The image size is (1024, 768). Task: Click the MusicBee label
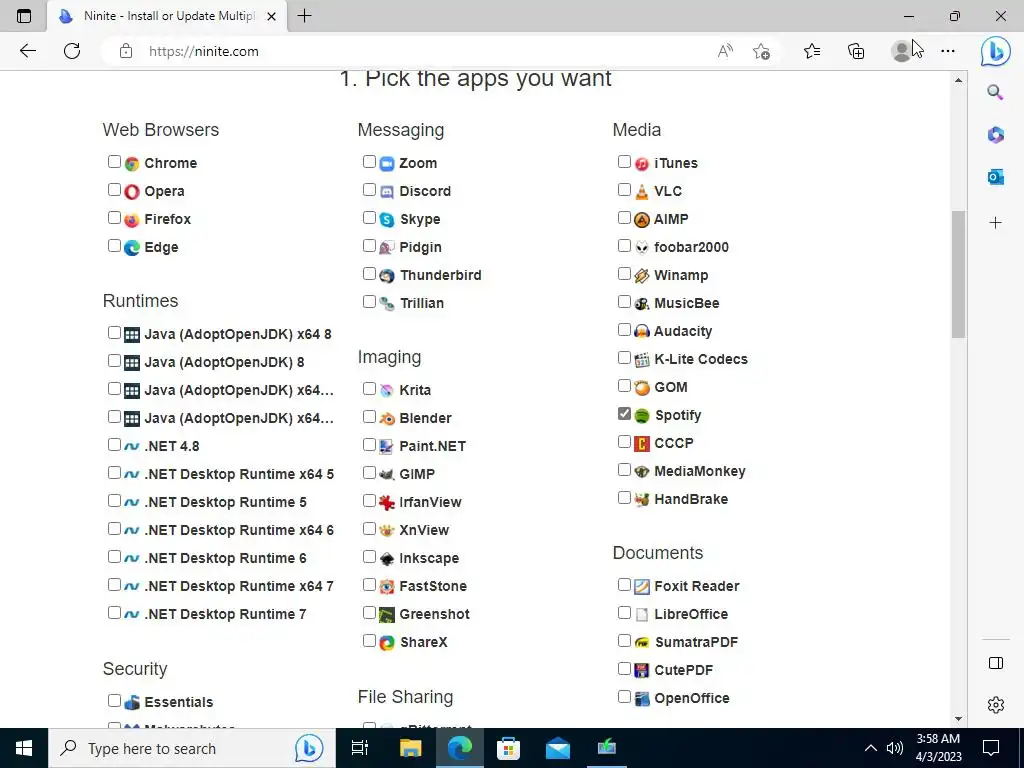tap(686, 303)
